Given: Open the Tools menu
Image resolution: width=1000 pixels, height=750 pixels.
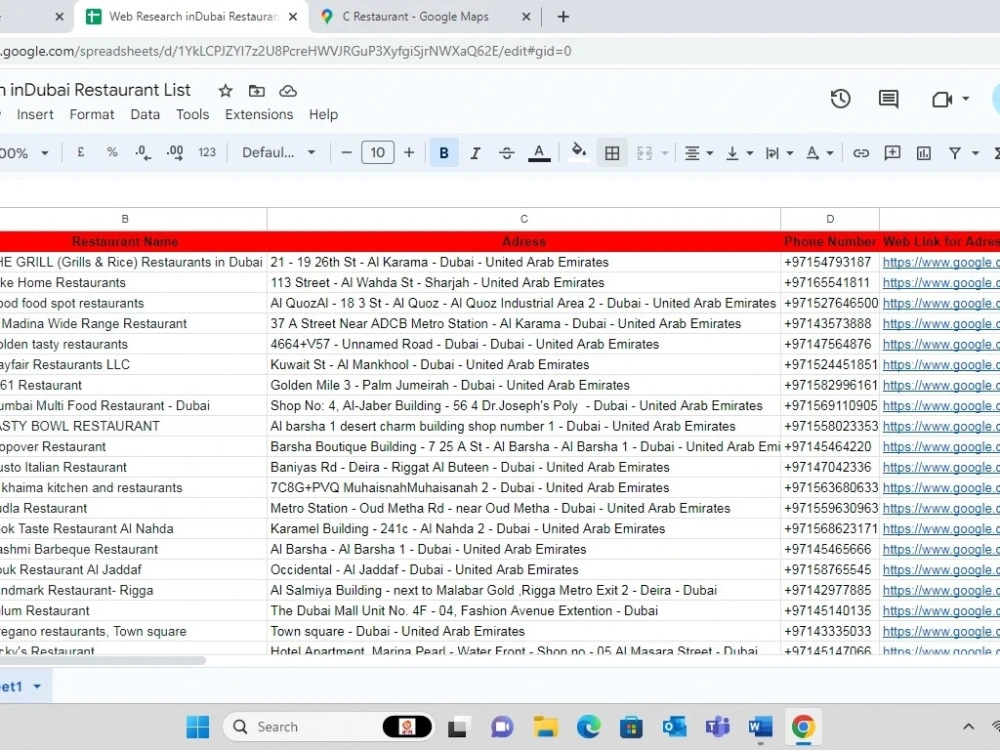Looking at the screenshot, I should click(x=193, y=114).
